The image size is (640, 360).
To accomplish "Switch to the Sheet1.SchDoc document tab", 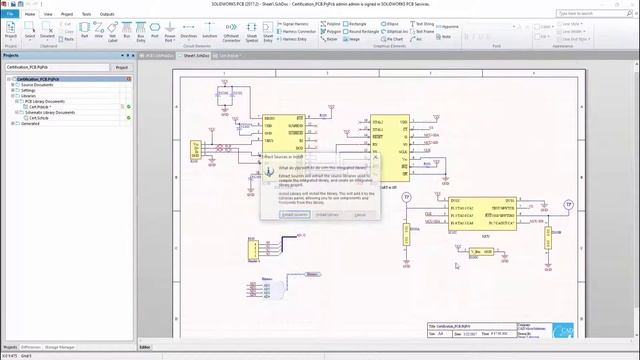I will (194, 56).
